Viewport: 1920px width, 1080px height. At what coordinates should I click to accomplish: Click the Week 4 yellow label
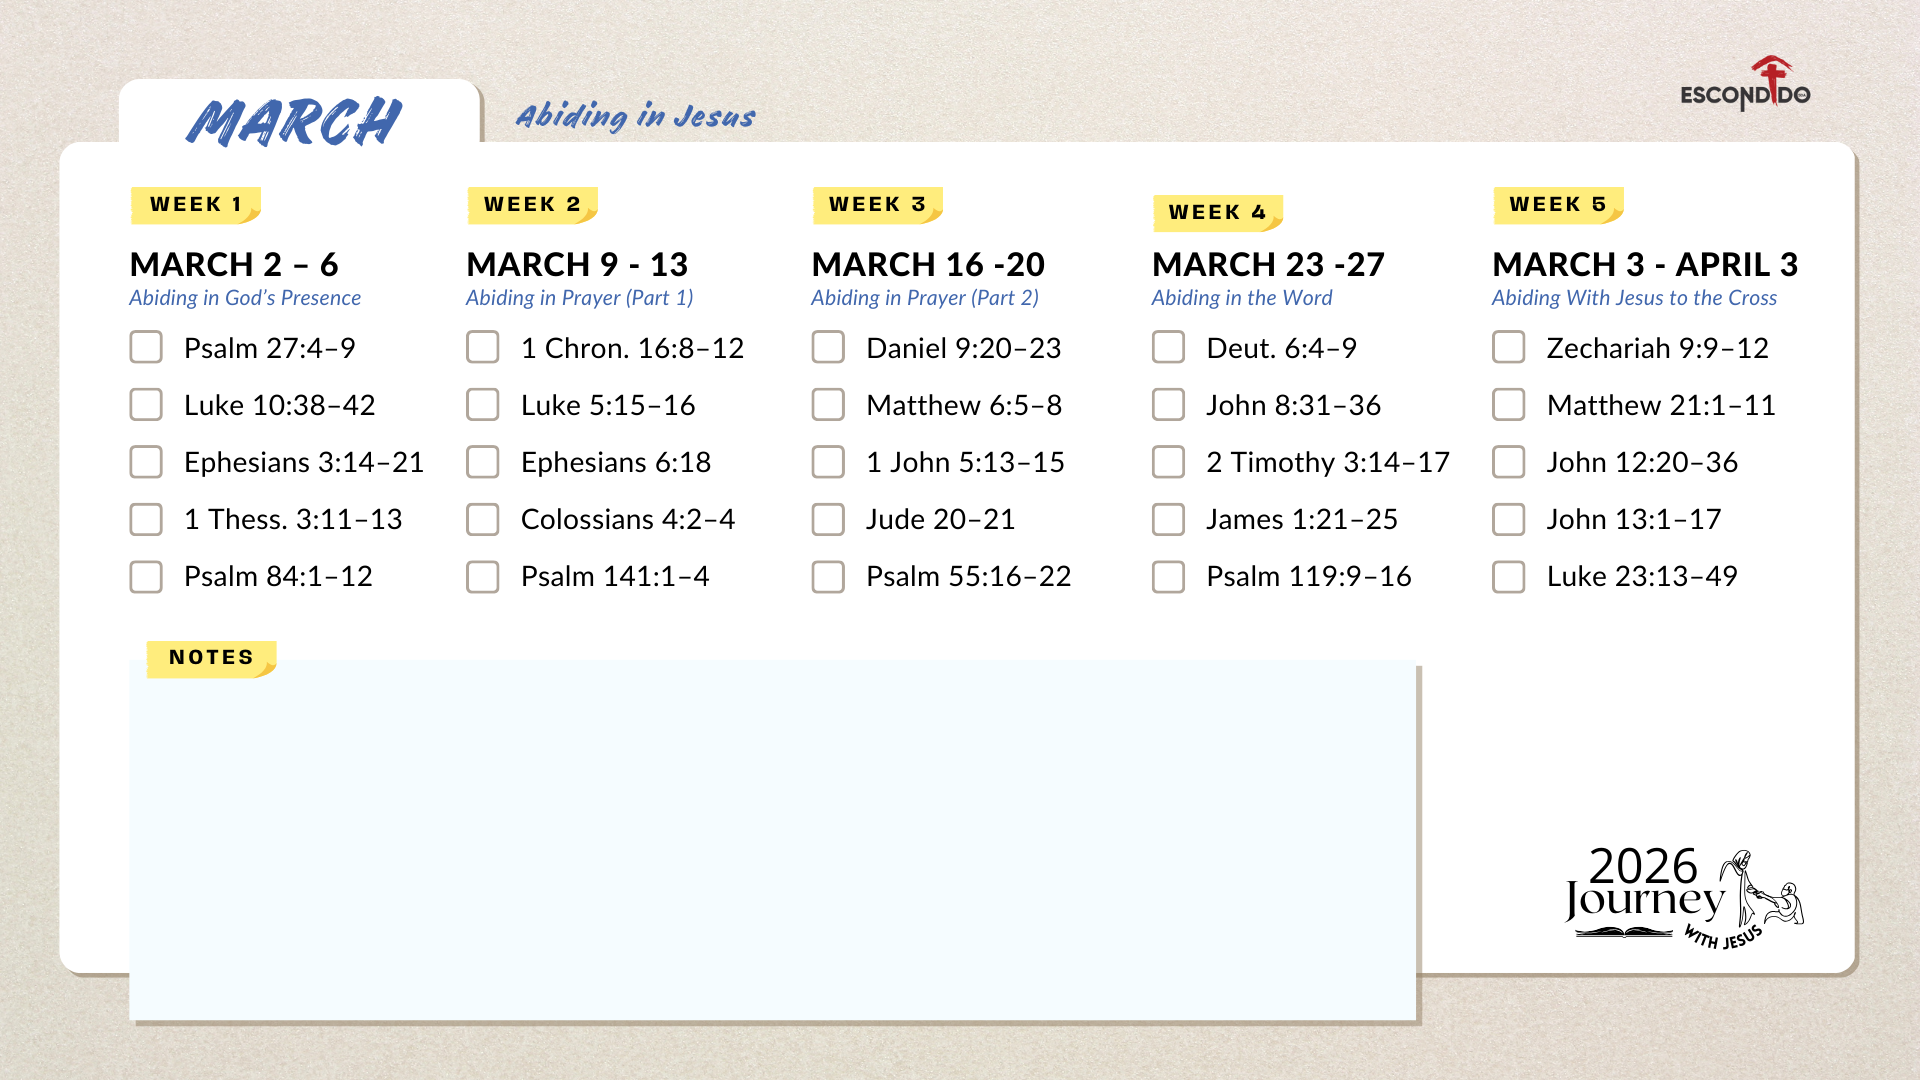coord(1217,213)
